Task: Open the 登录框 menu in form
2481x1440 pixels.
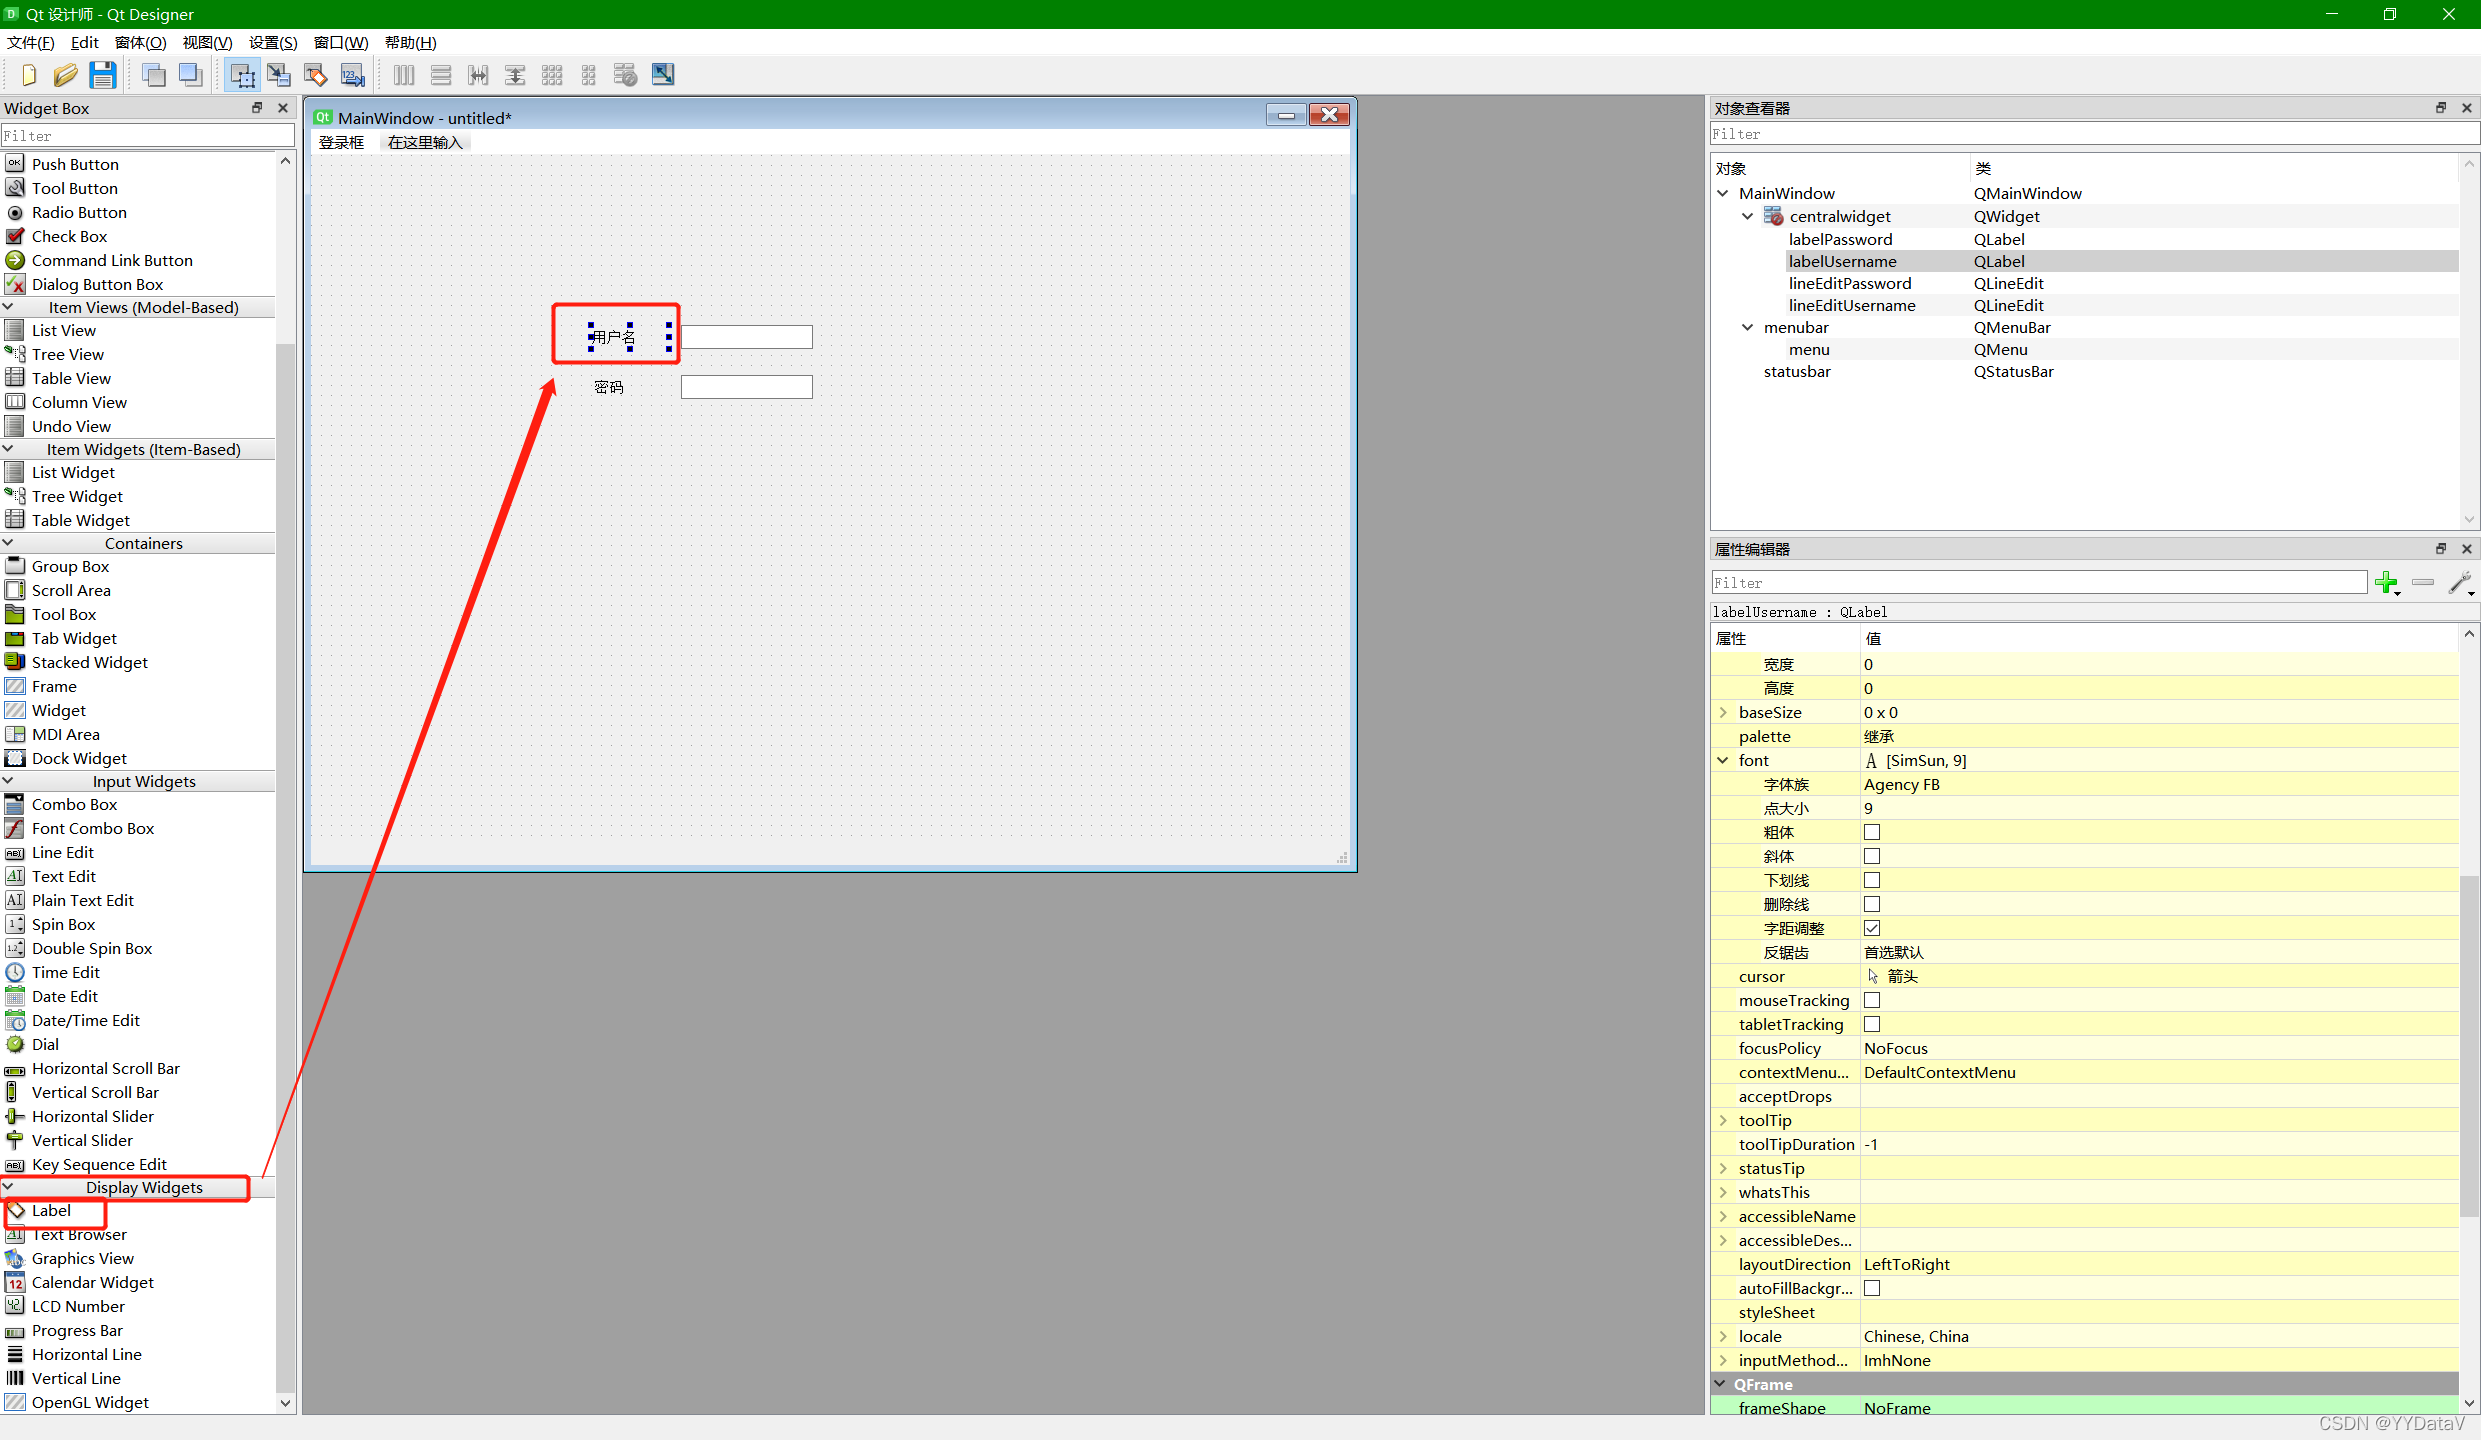Action: [341, 143]
